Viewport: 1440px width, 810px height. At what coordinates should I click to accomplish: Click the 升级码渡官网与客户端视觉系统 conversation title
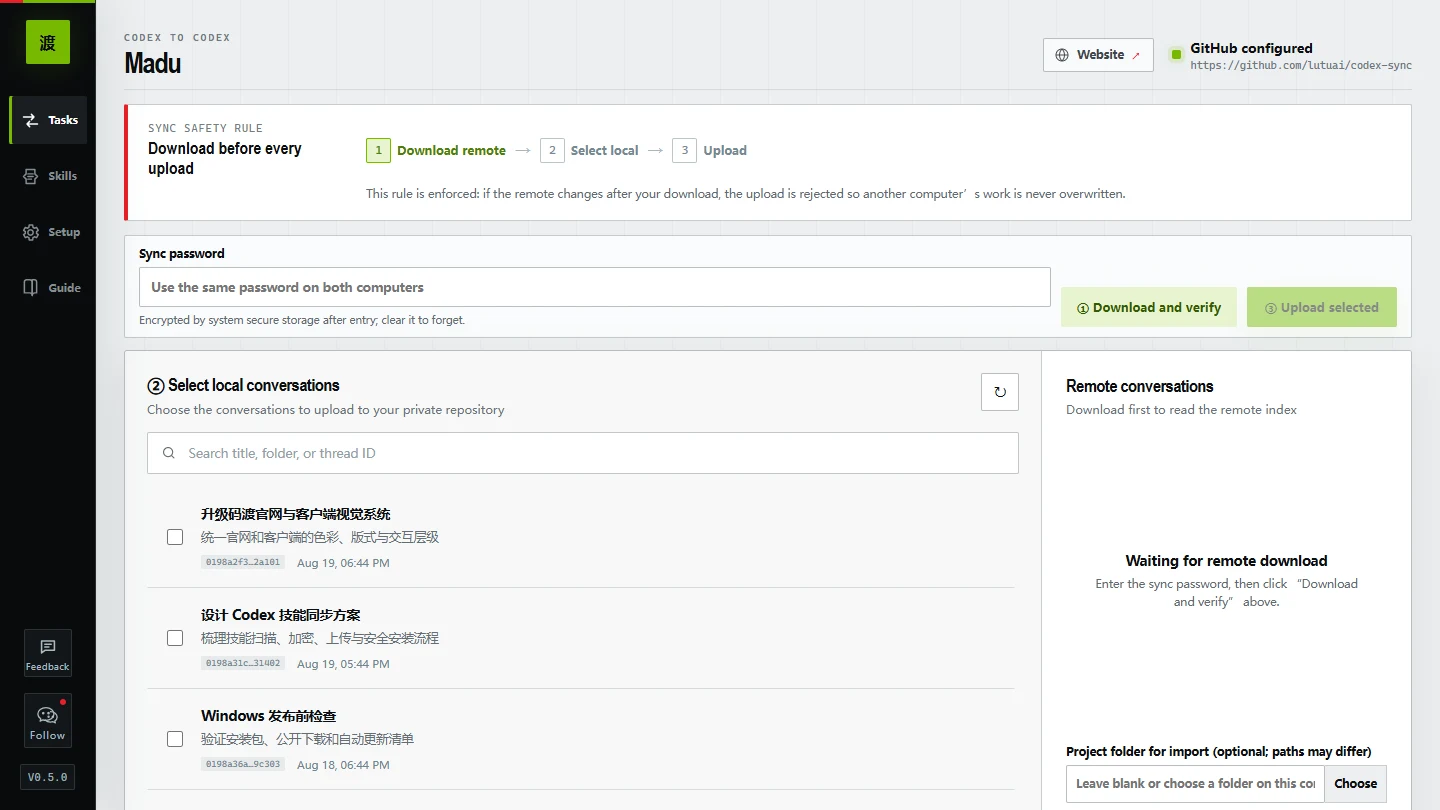coord(296,514)
